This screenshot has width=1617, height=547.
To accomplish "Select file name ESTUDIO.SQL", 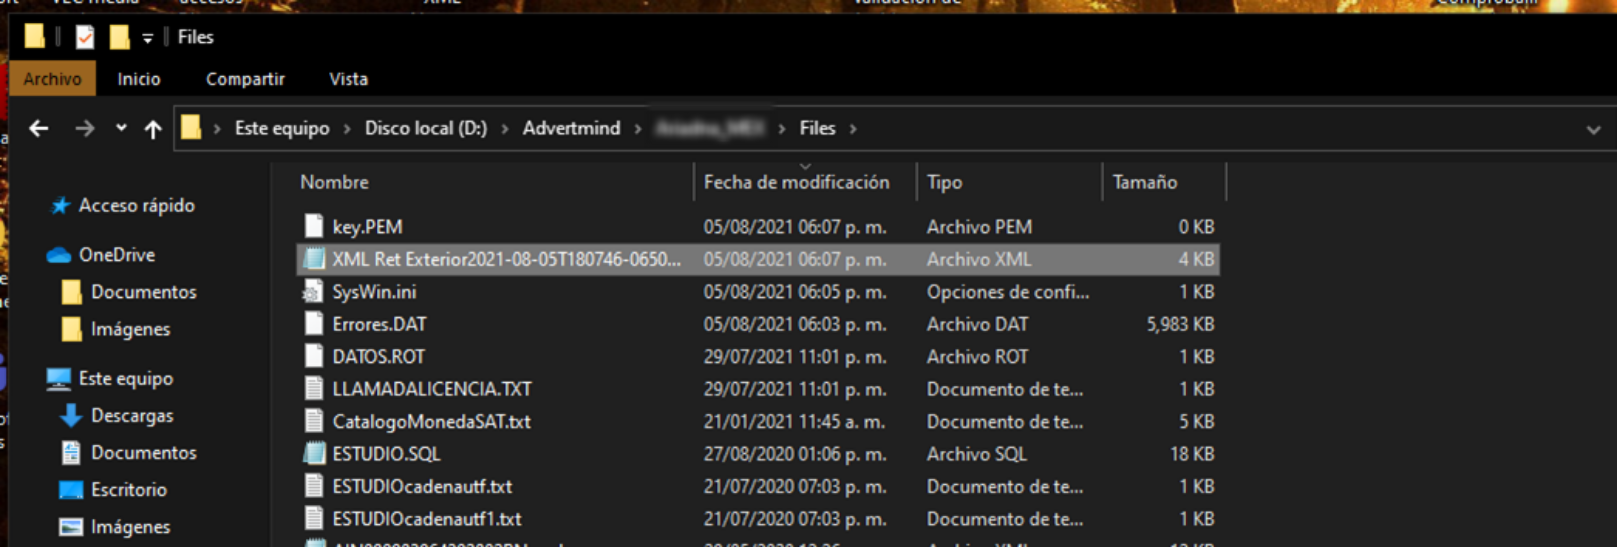I will click(x=386, y=454).
